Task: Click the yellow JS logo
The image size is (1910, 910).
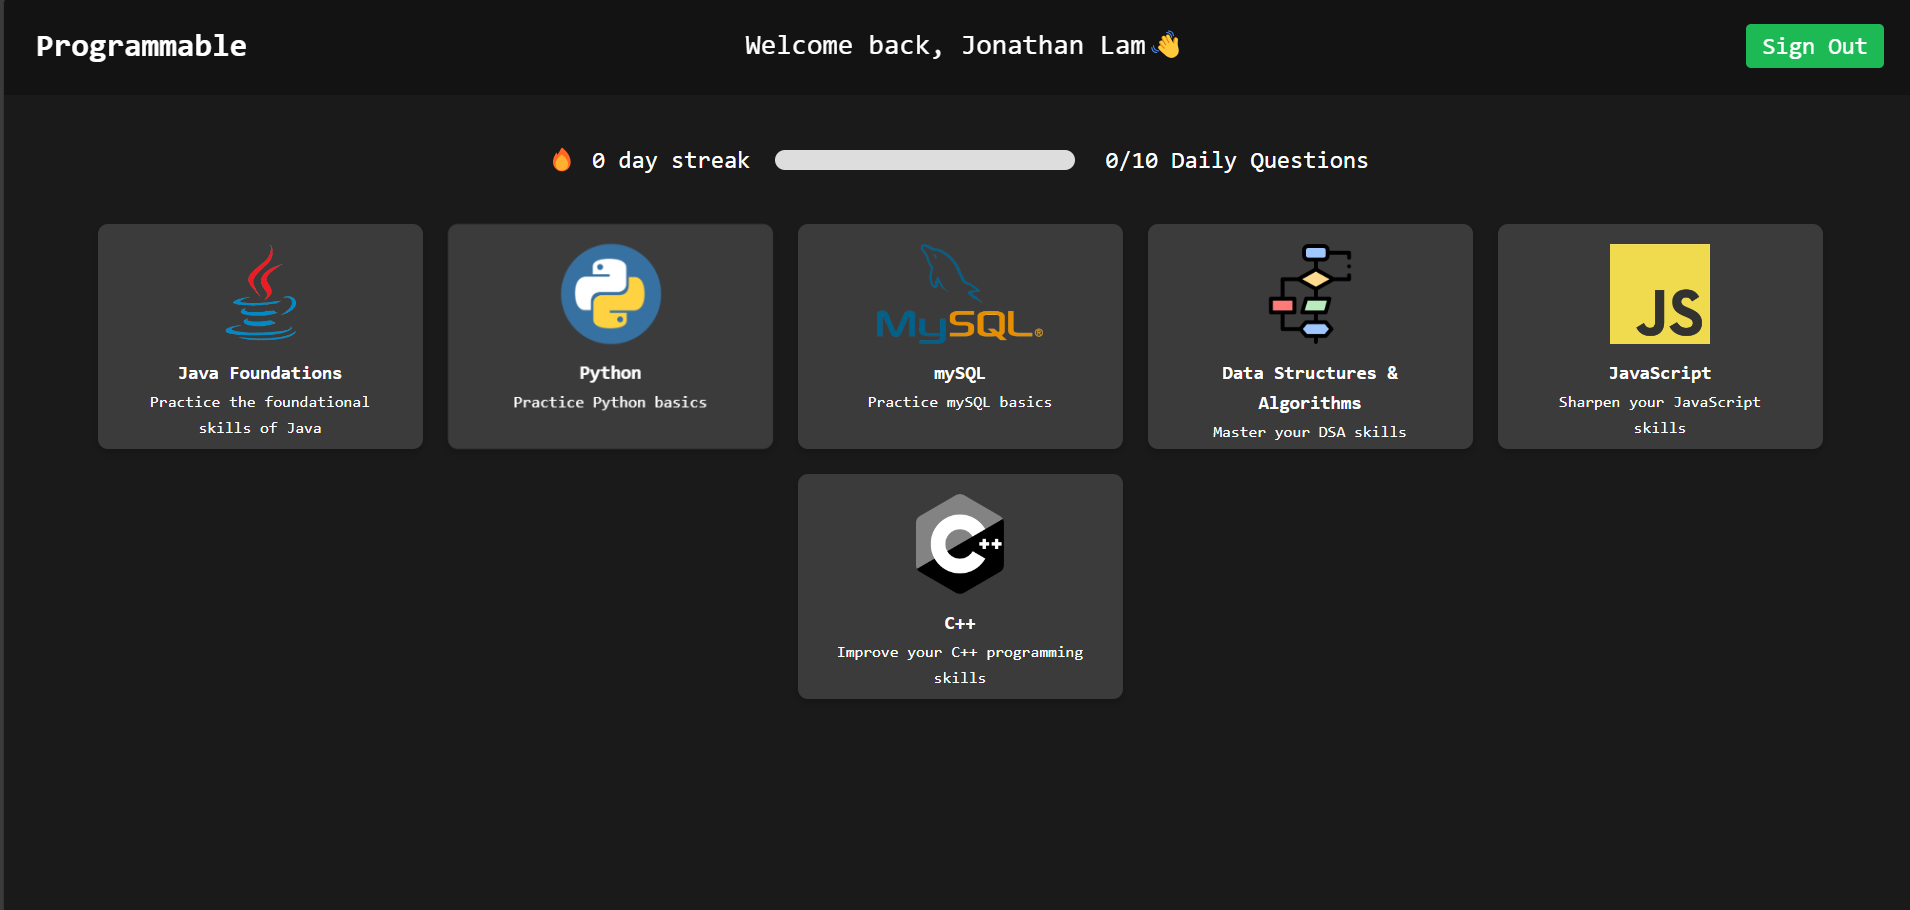Action: pyautogui.click(x=1660, y=294)
